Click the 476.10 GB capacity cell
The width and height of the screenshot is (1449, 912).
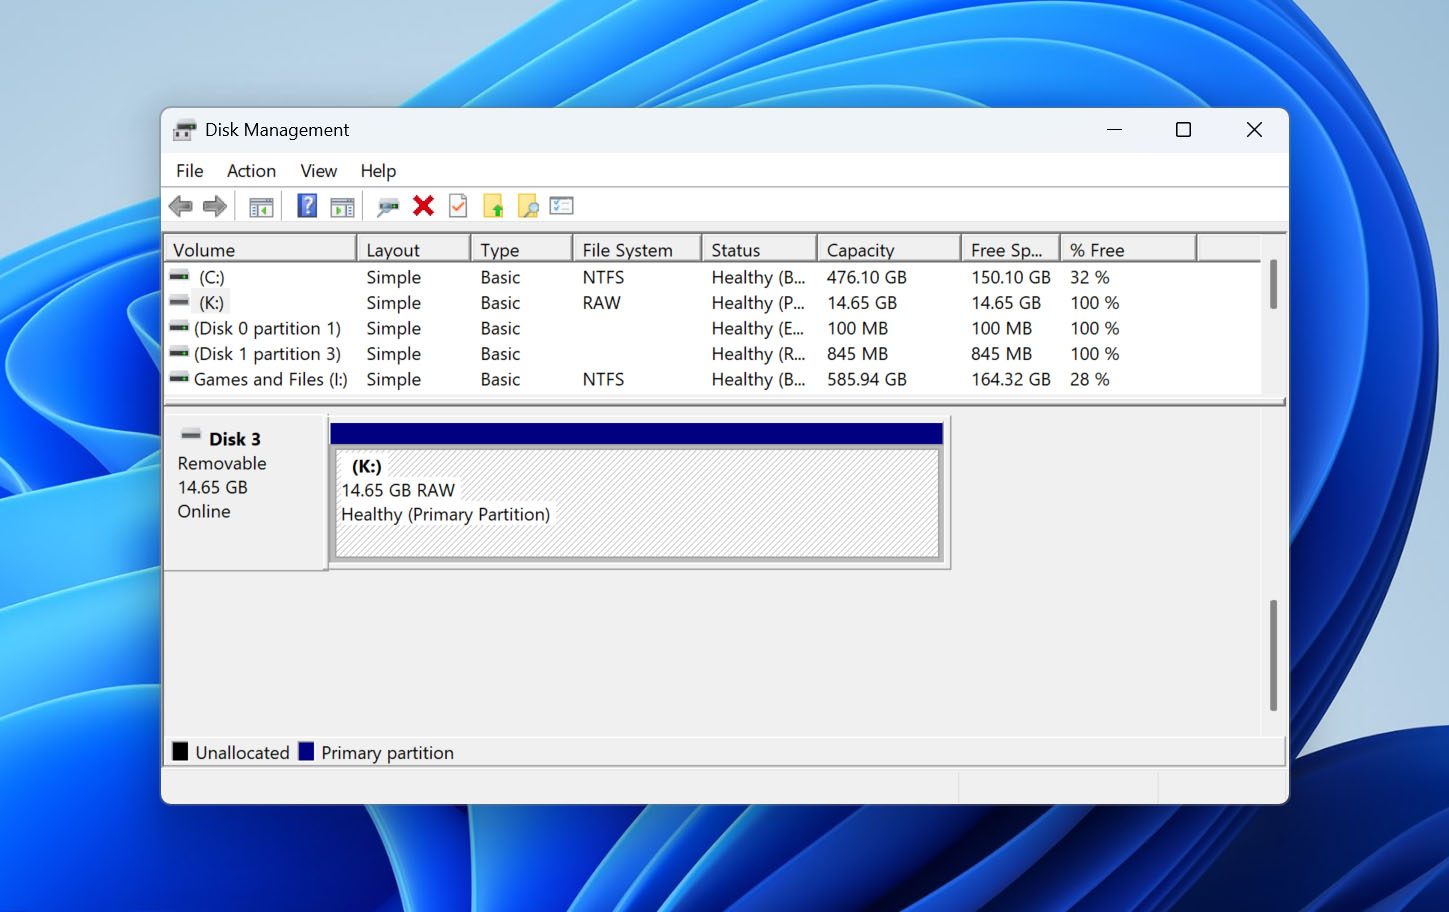tap(866, 277)
